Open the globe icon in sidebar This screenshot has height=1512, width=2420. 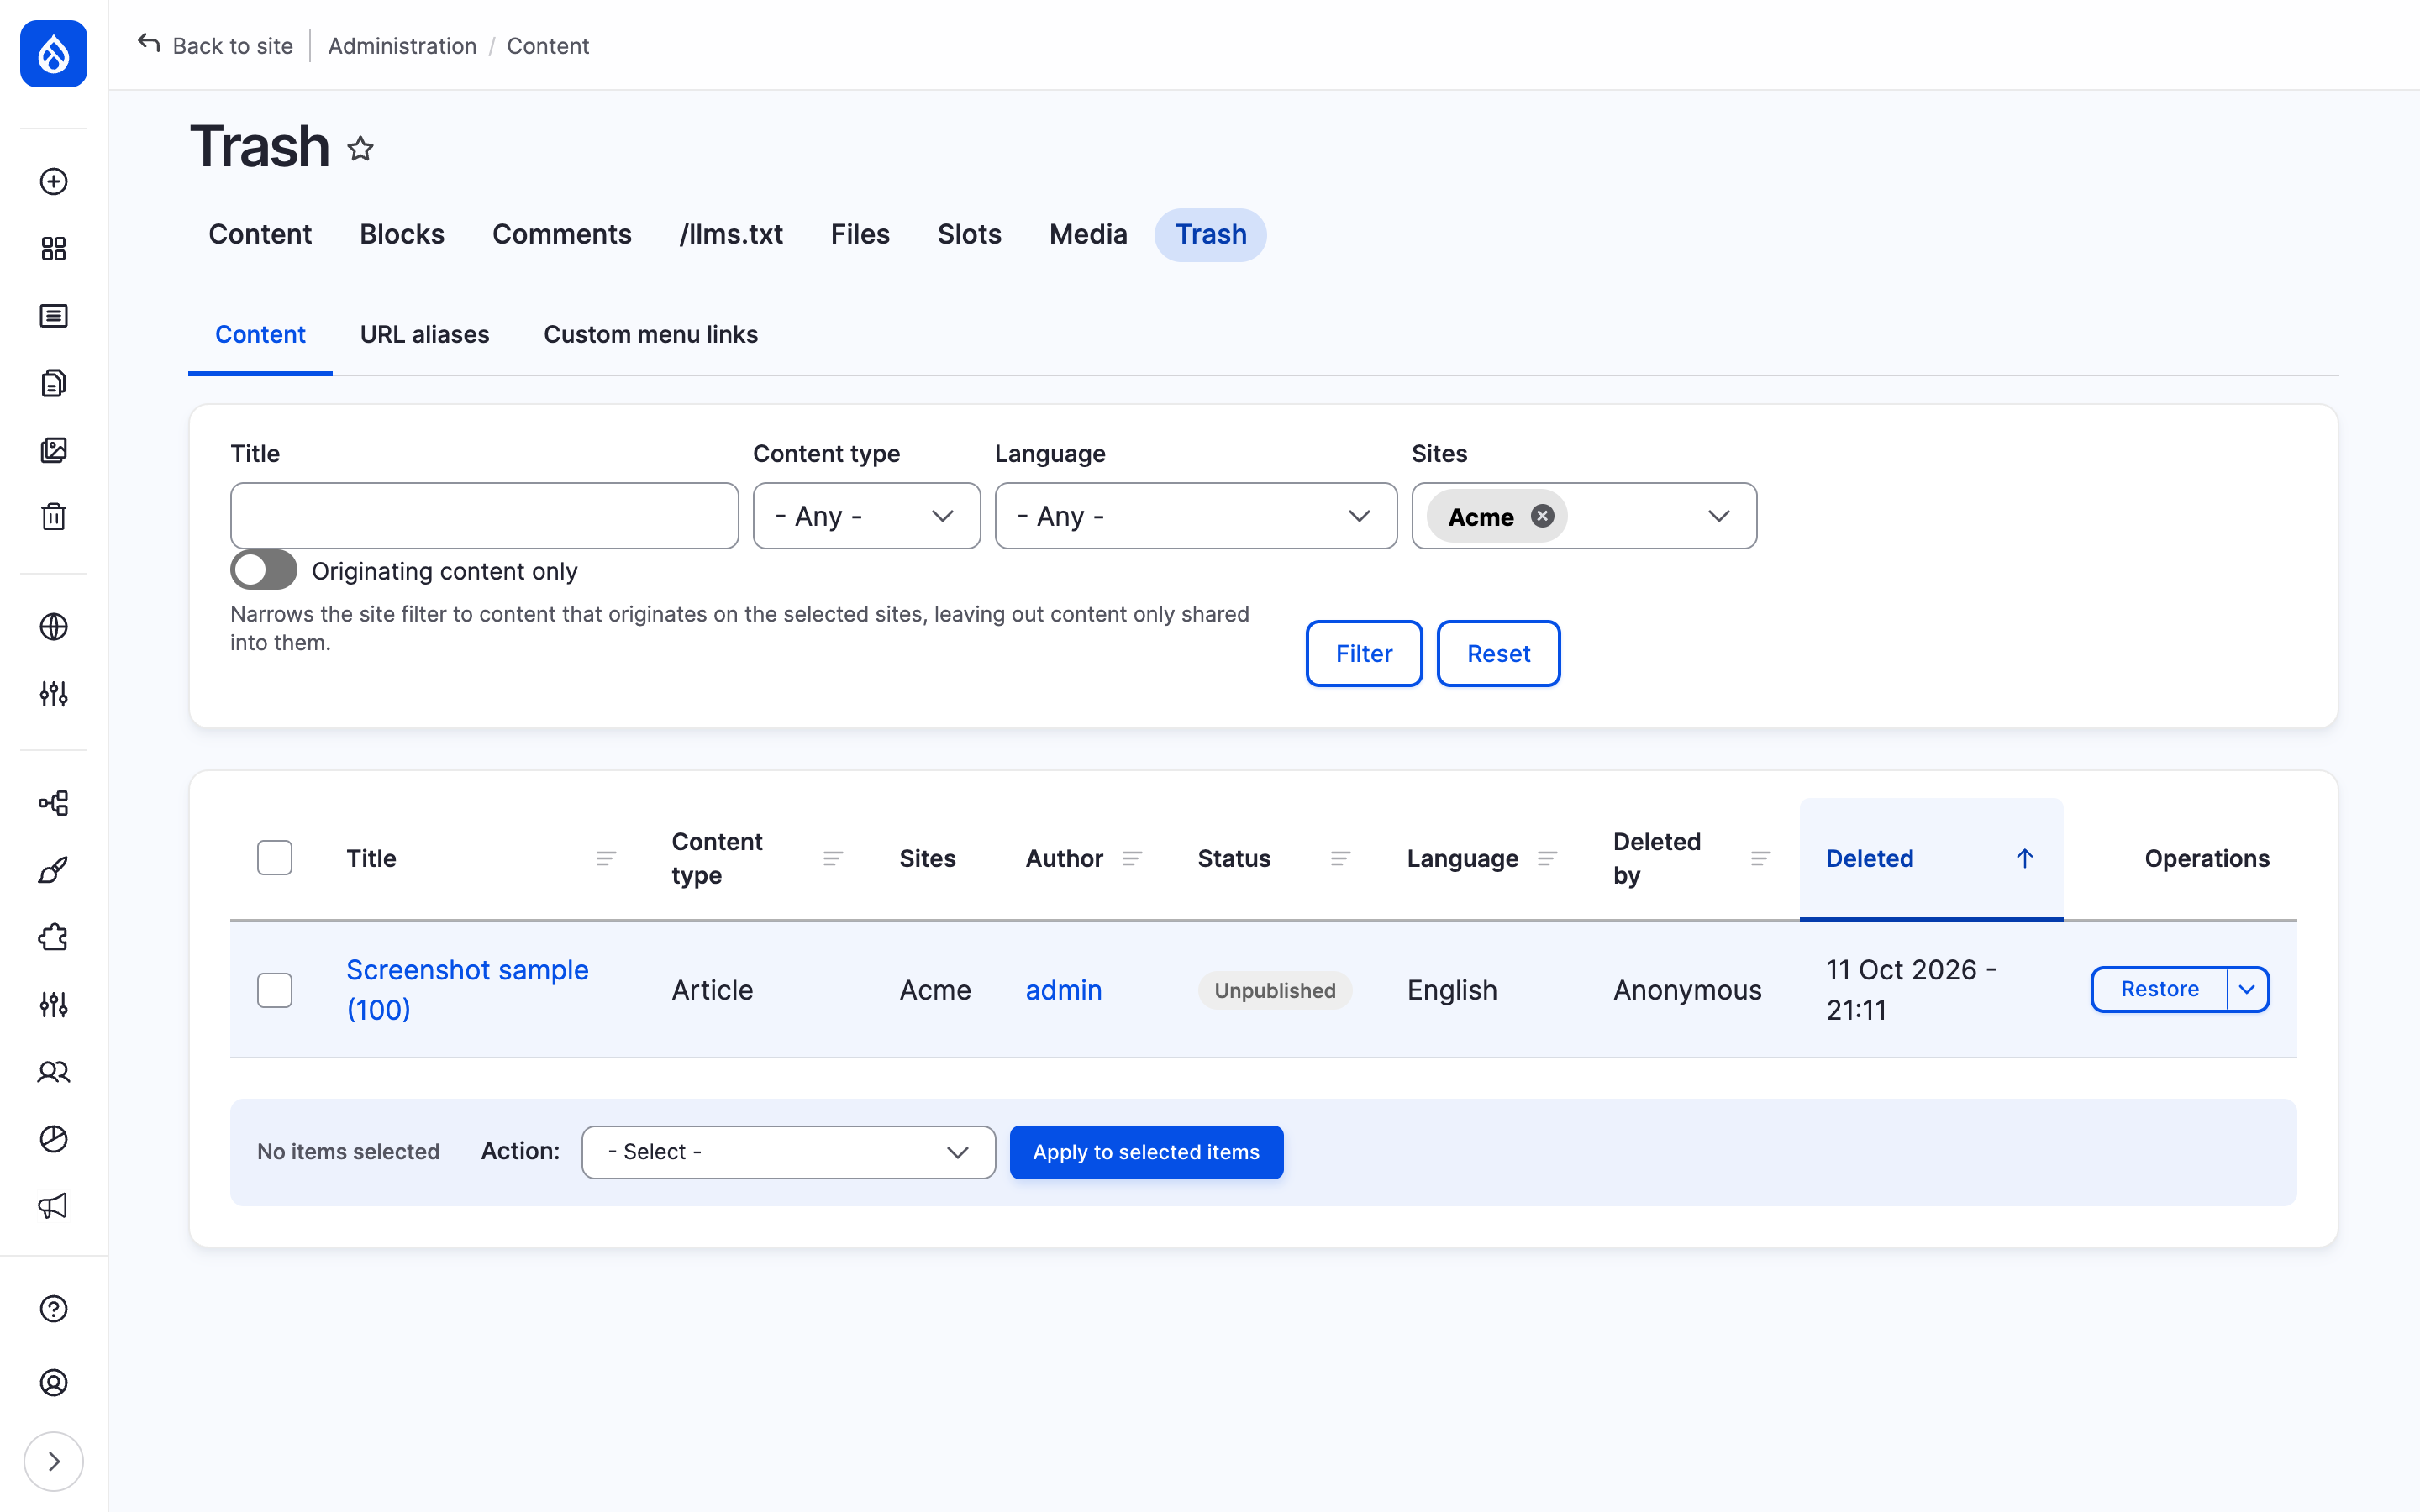53,627
